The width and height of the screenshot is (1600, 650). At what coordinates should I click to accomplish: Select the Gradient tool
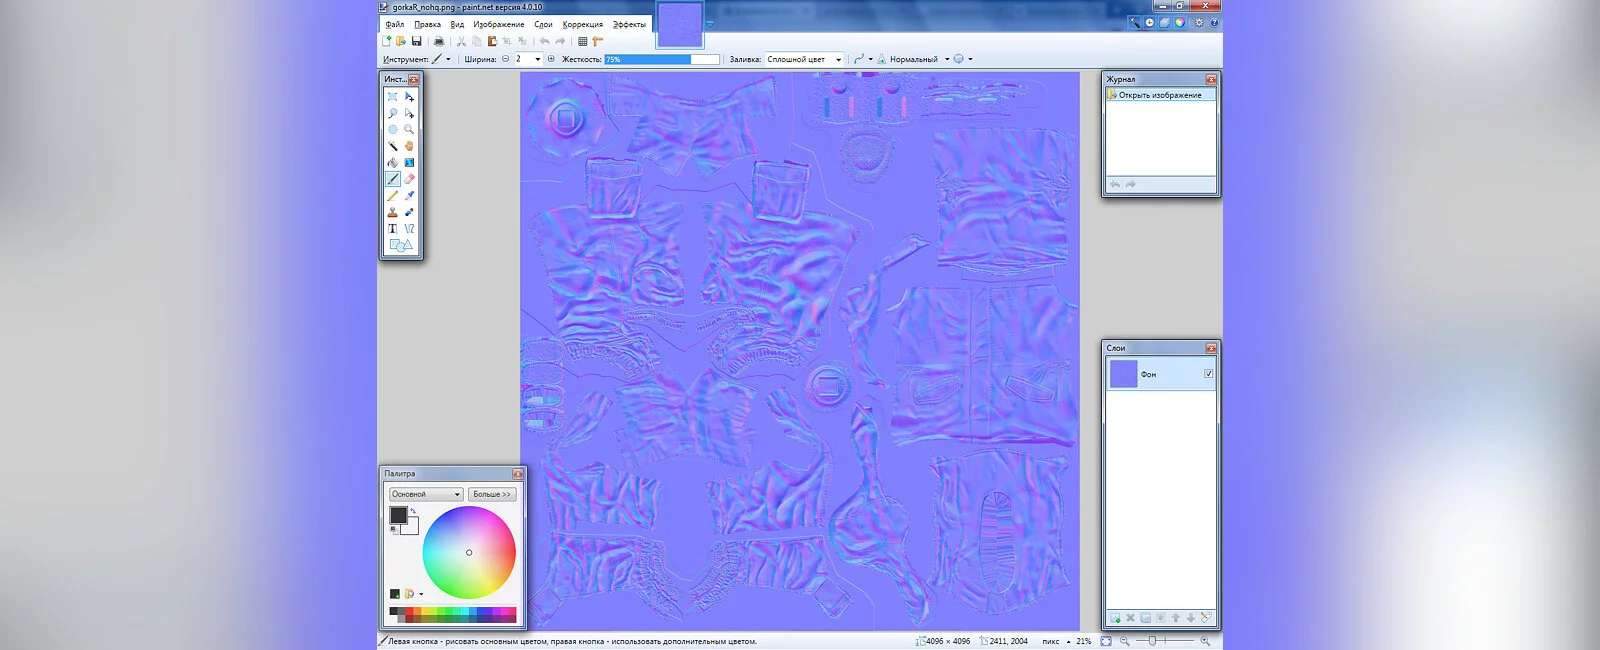[x=409, y=163]
